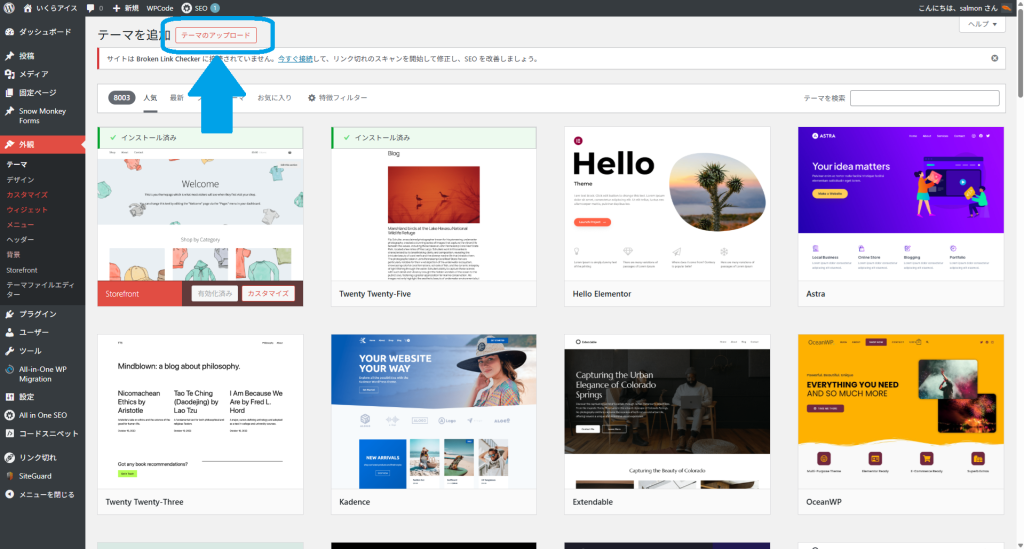Open メディア in the sidebar
Screen dimensions: 1024x549
[33, 74]
